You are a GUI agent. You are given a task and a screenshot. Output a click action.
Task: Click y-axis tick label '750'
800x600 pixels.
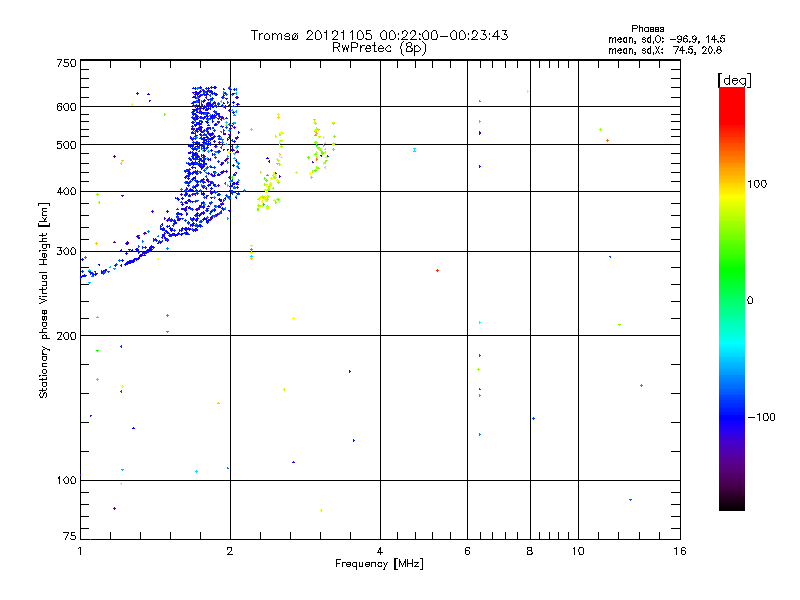[x=66, y=63]
